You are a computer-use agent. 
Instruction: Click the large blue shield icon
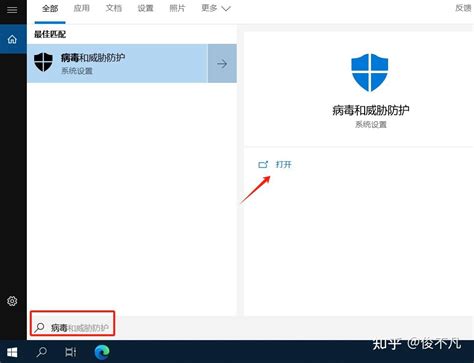pyautogui.click(x=370, y=73)
